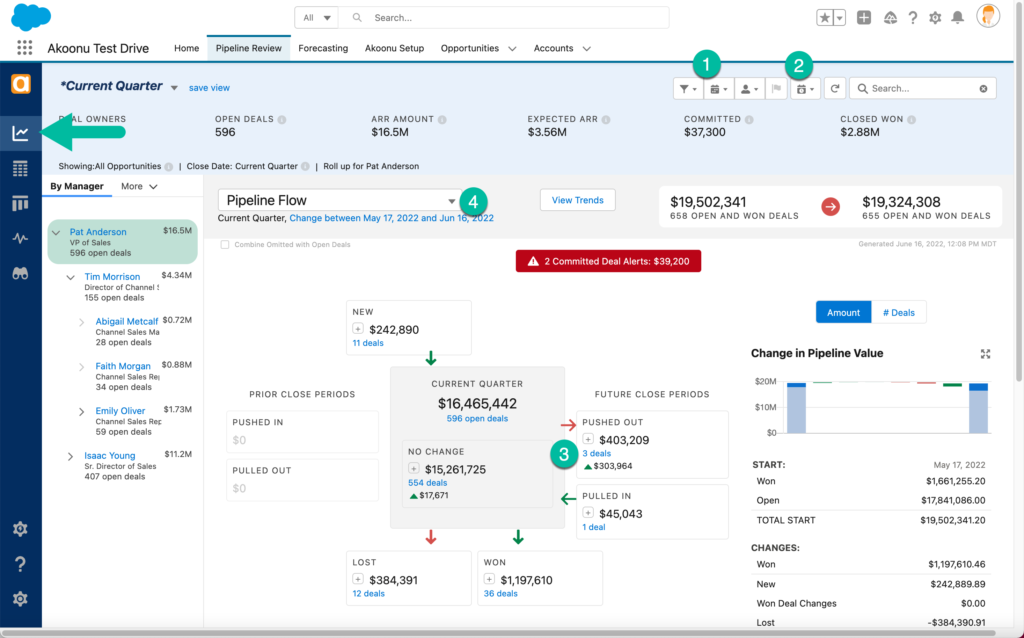
Task: Open the filter options funnel icon
Action: (688, 89)
